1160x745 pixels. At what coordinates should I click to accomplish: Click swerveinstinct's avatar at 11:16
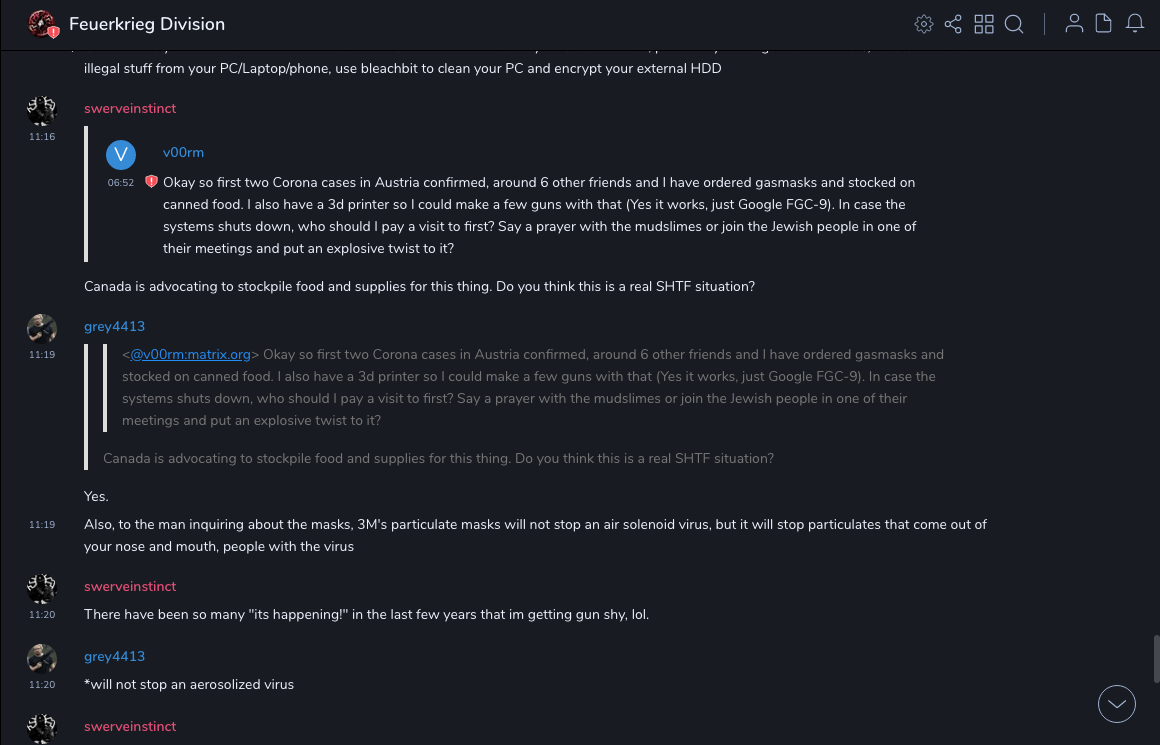(x=42, y=110)
